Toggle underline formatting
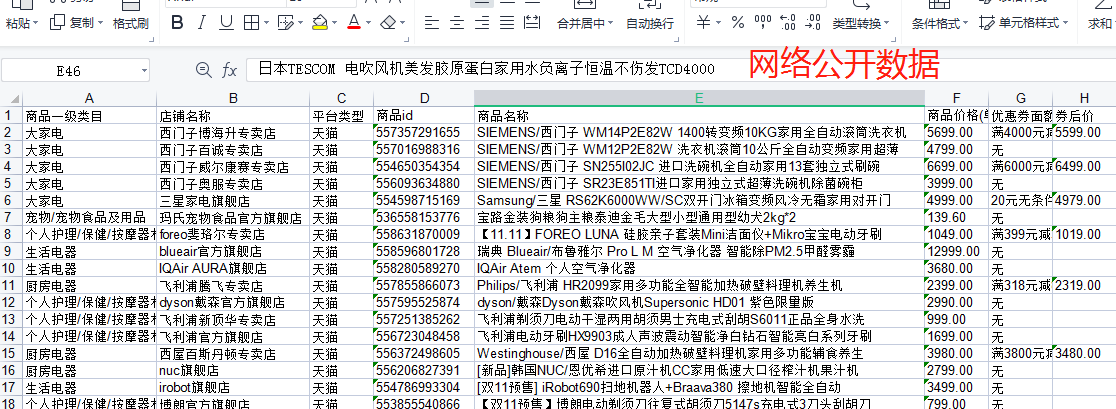The height and width of the screenshot is (409, 1116). (226, 23)
